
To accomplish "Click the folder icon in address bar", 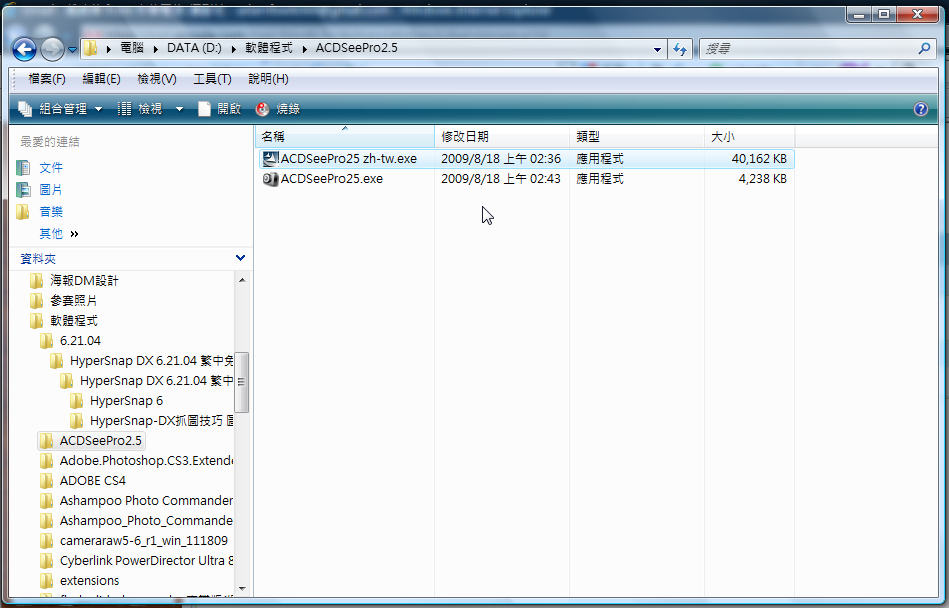I will [90, 48].
